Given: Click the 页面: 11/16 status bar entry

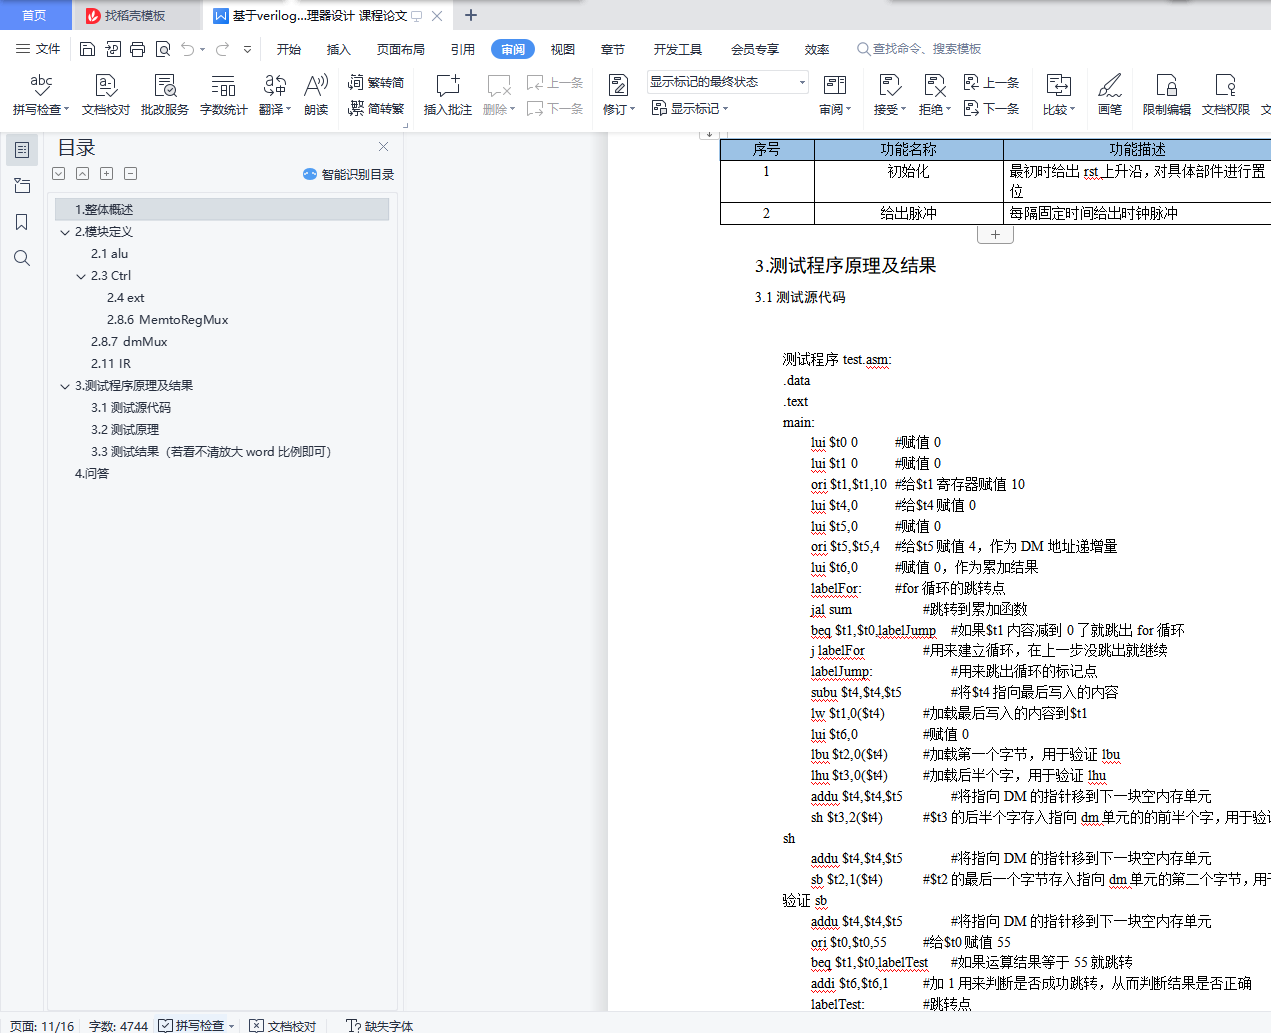Looking at the screenshot, I should pyautogui.click(x=42, y=1025).
